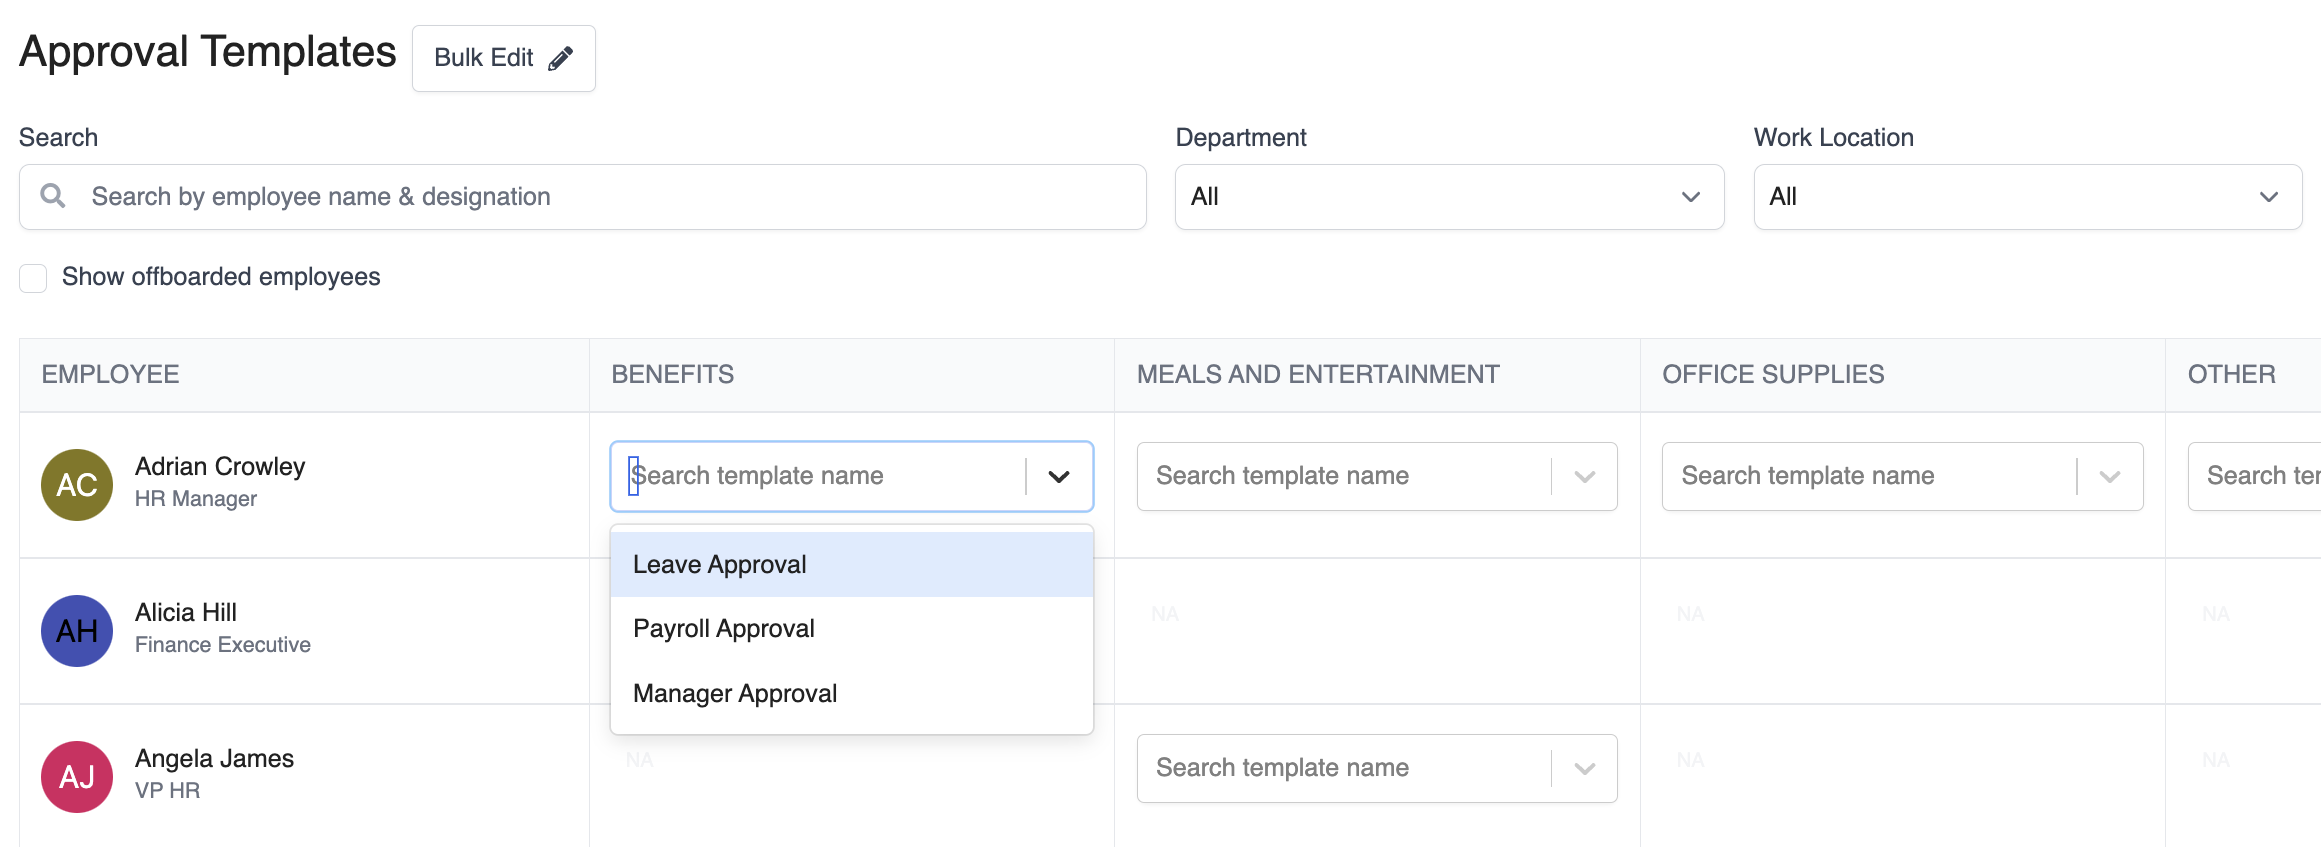Pick Manager Approval template option
Screen dimensions: 2321x847
735,694
